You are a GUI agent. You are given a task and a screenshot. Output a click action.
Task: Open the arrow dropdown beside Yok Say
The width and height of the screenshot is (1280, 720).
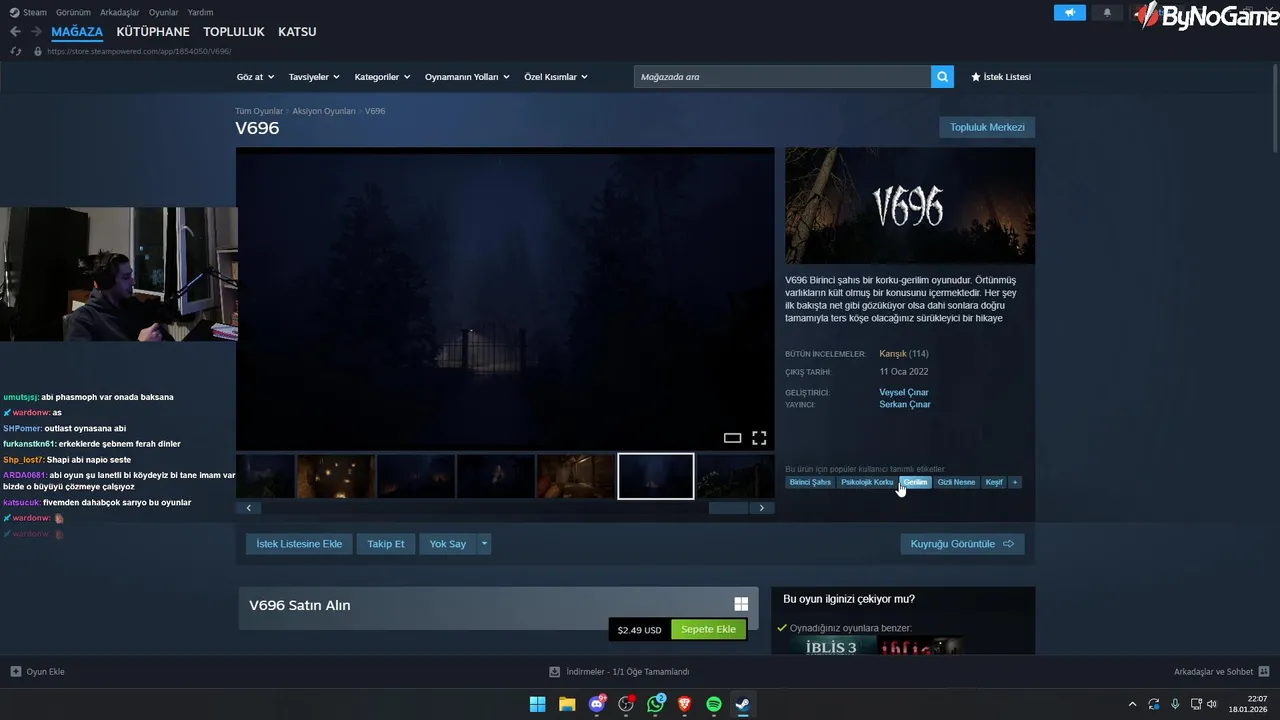pos(484,544)
